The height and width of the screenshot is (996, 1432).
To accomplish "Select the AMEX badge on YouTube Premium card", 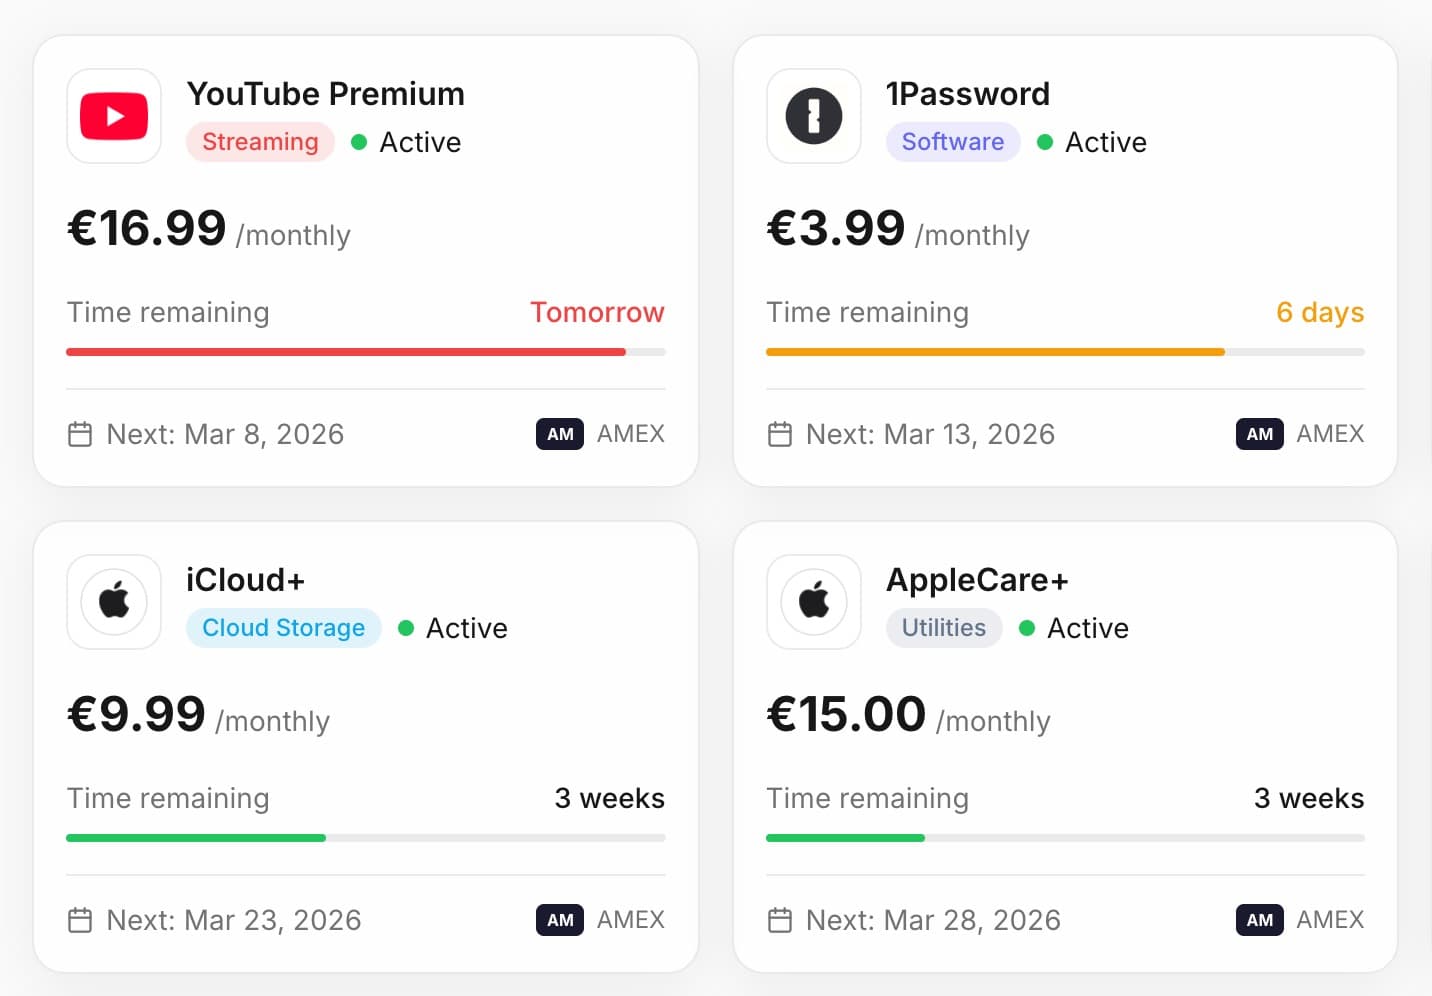I will pos(559,434).
